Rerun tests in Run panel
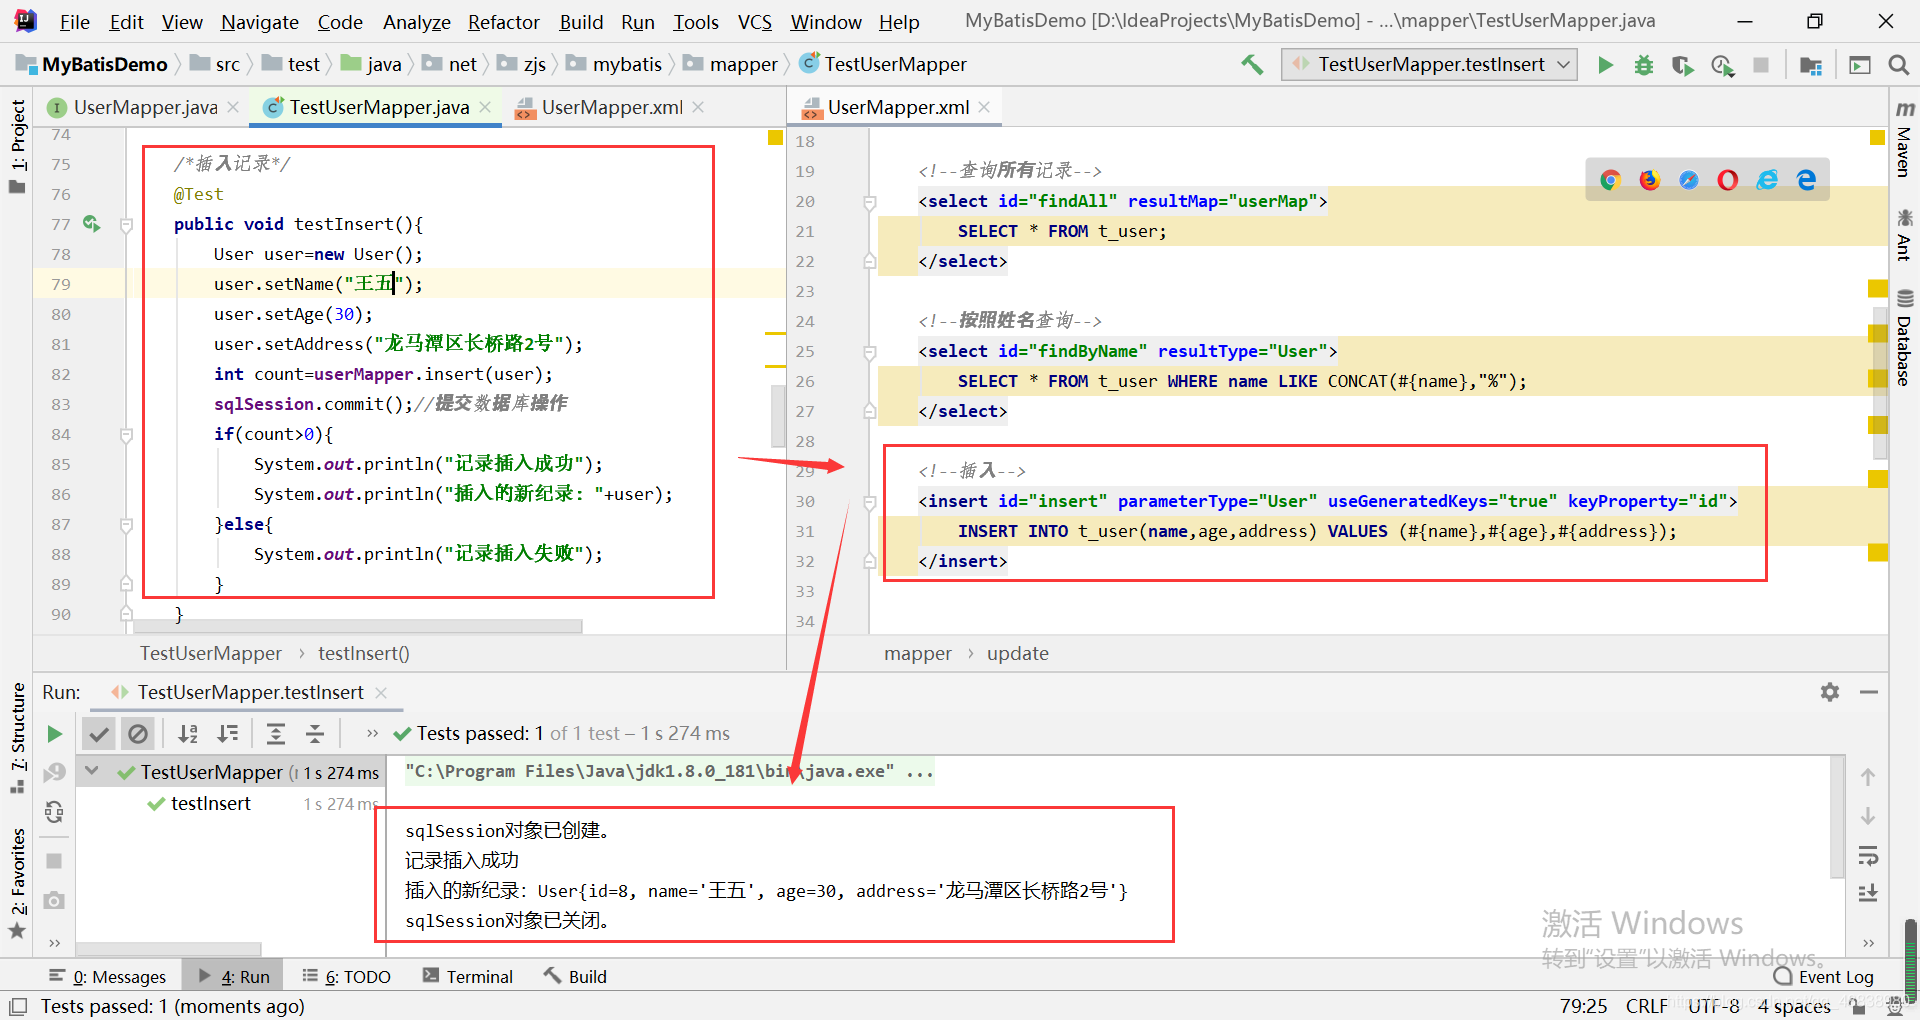 [54, 734]
